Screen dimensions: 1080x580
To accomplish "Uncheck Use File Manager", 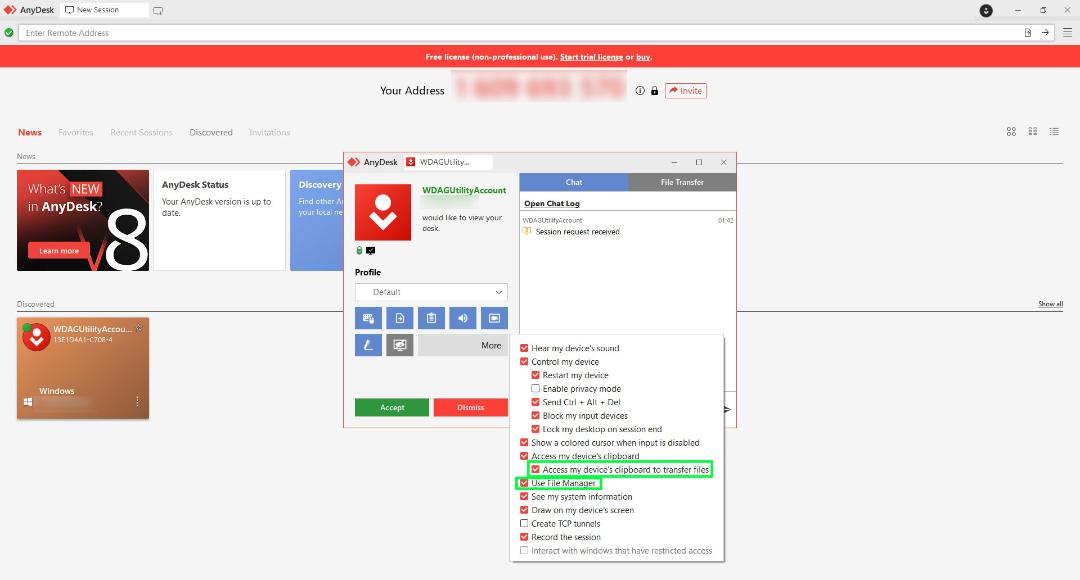I will [x=524, y=483].
